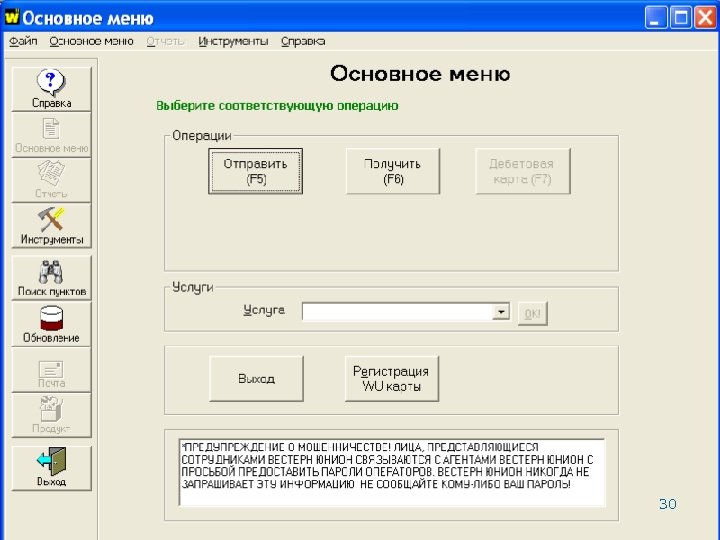Start the Обновление database icon
The image size is (720, 540).
pyautogui.click(x=51, y=324)
